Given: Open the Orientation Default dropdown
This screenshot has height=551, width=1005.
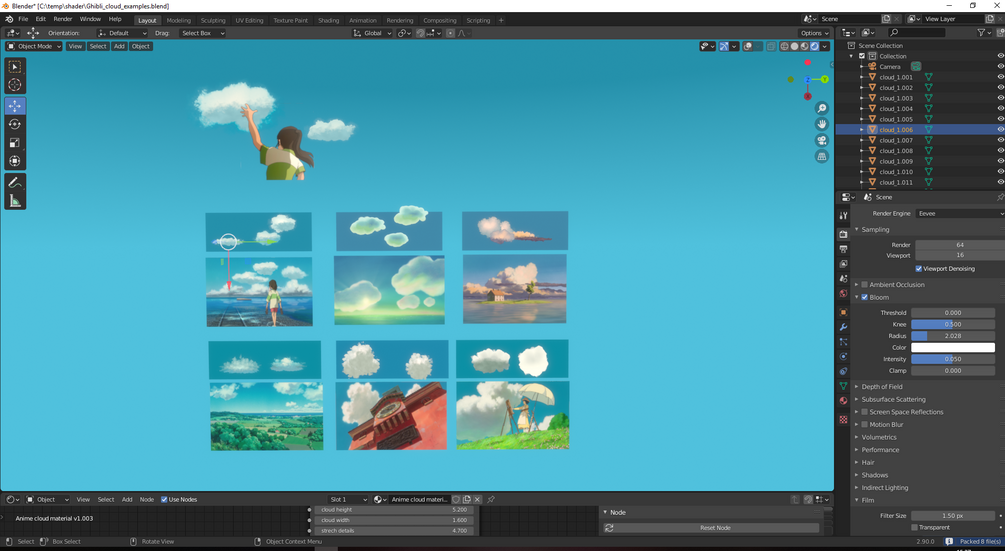Looking at the screenshot, I should [x=122, y=33].
